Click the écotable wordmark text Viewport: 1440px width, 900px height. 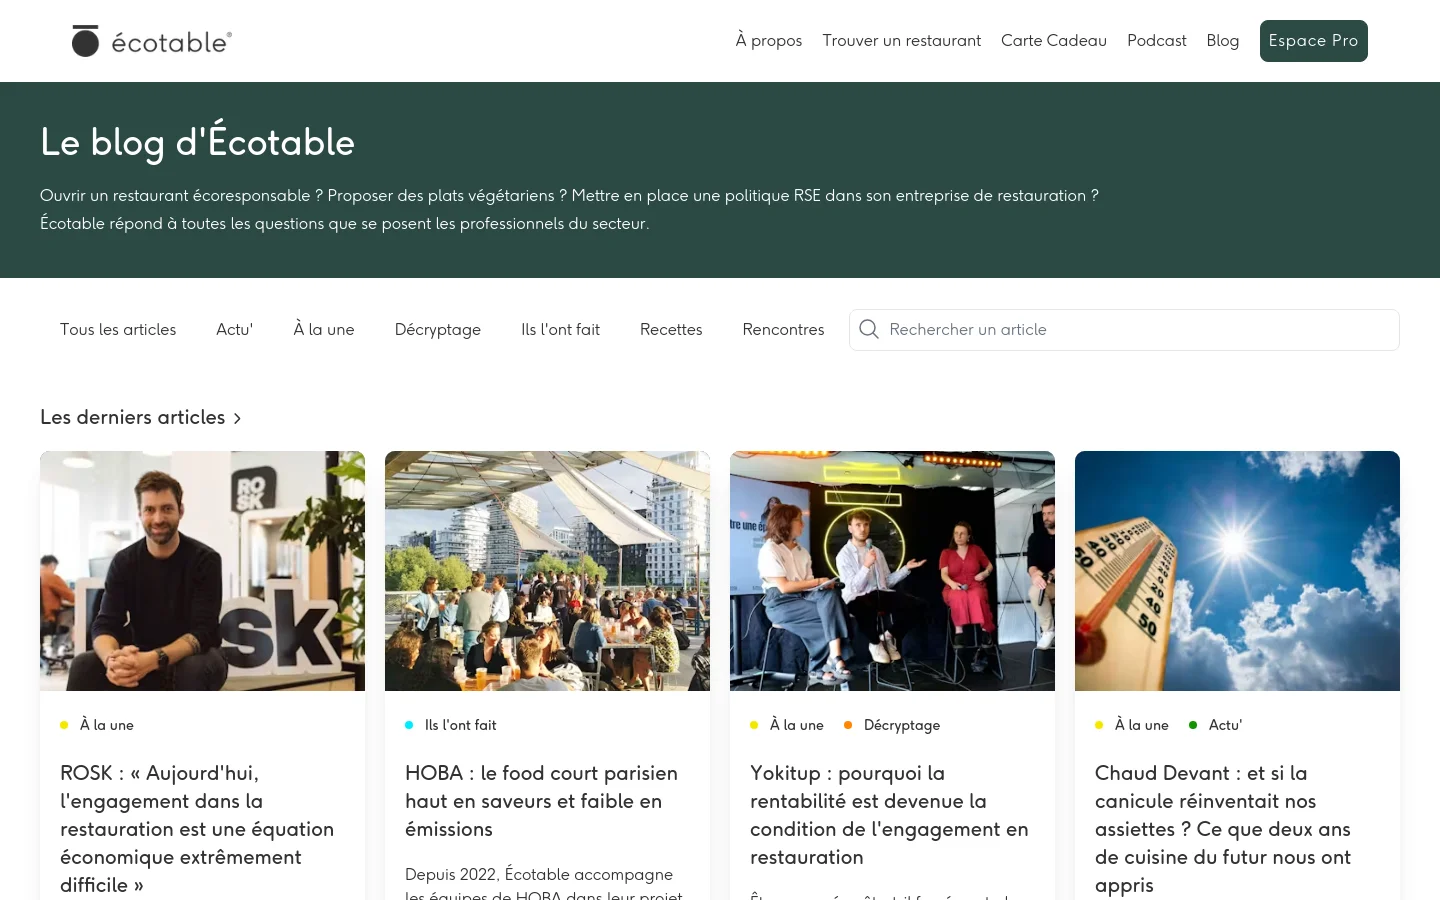tap(171, 42)
